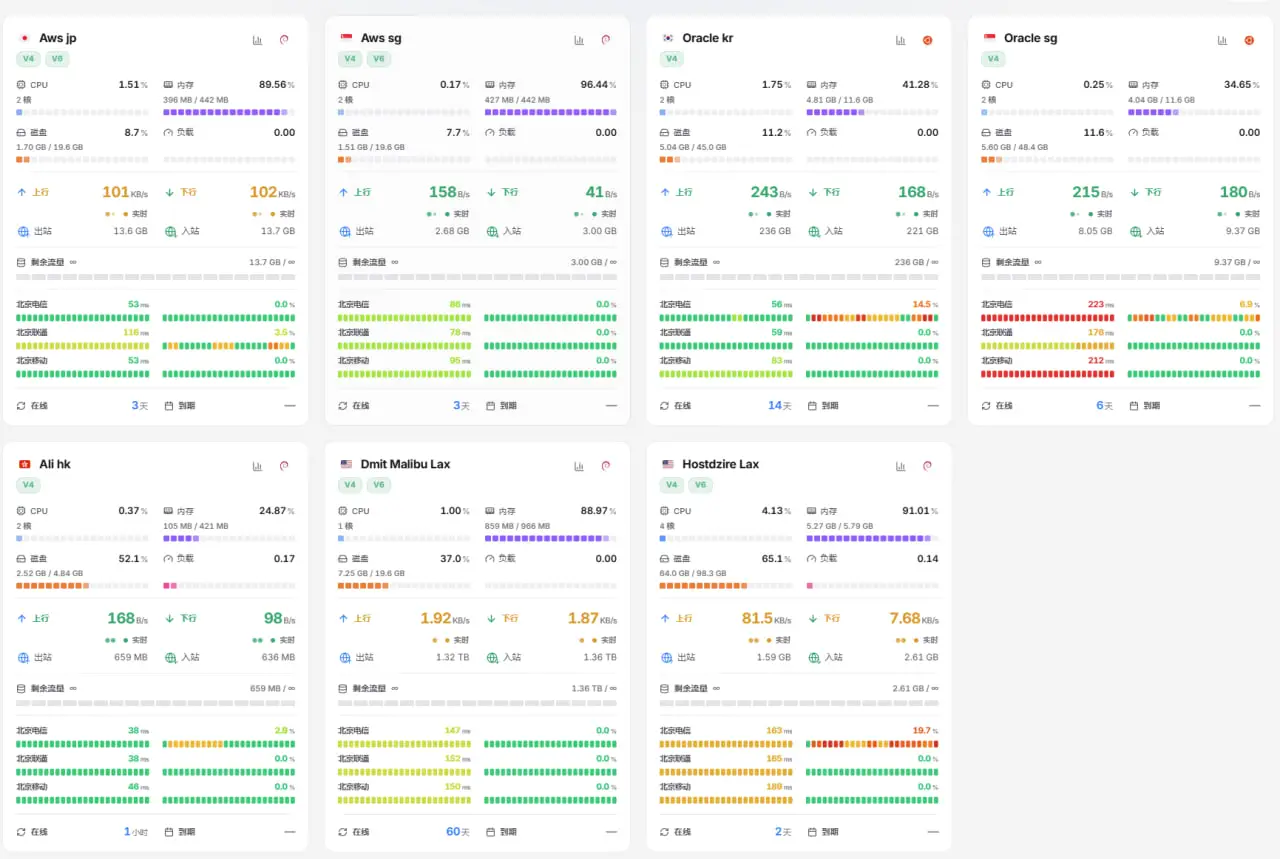Click the 北京联通 label on Aws jp card
The image size is (1280, 859).
(x=32, y=332)
